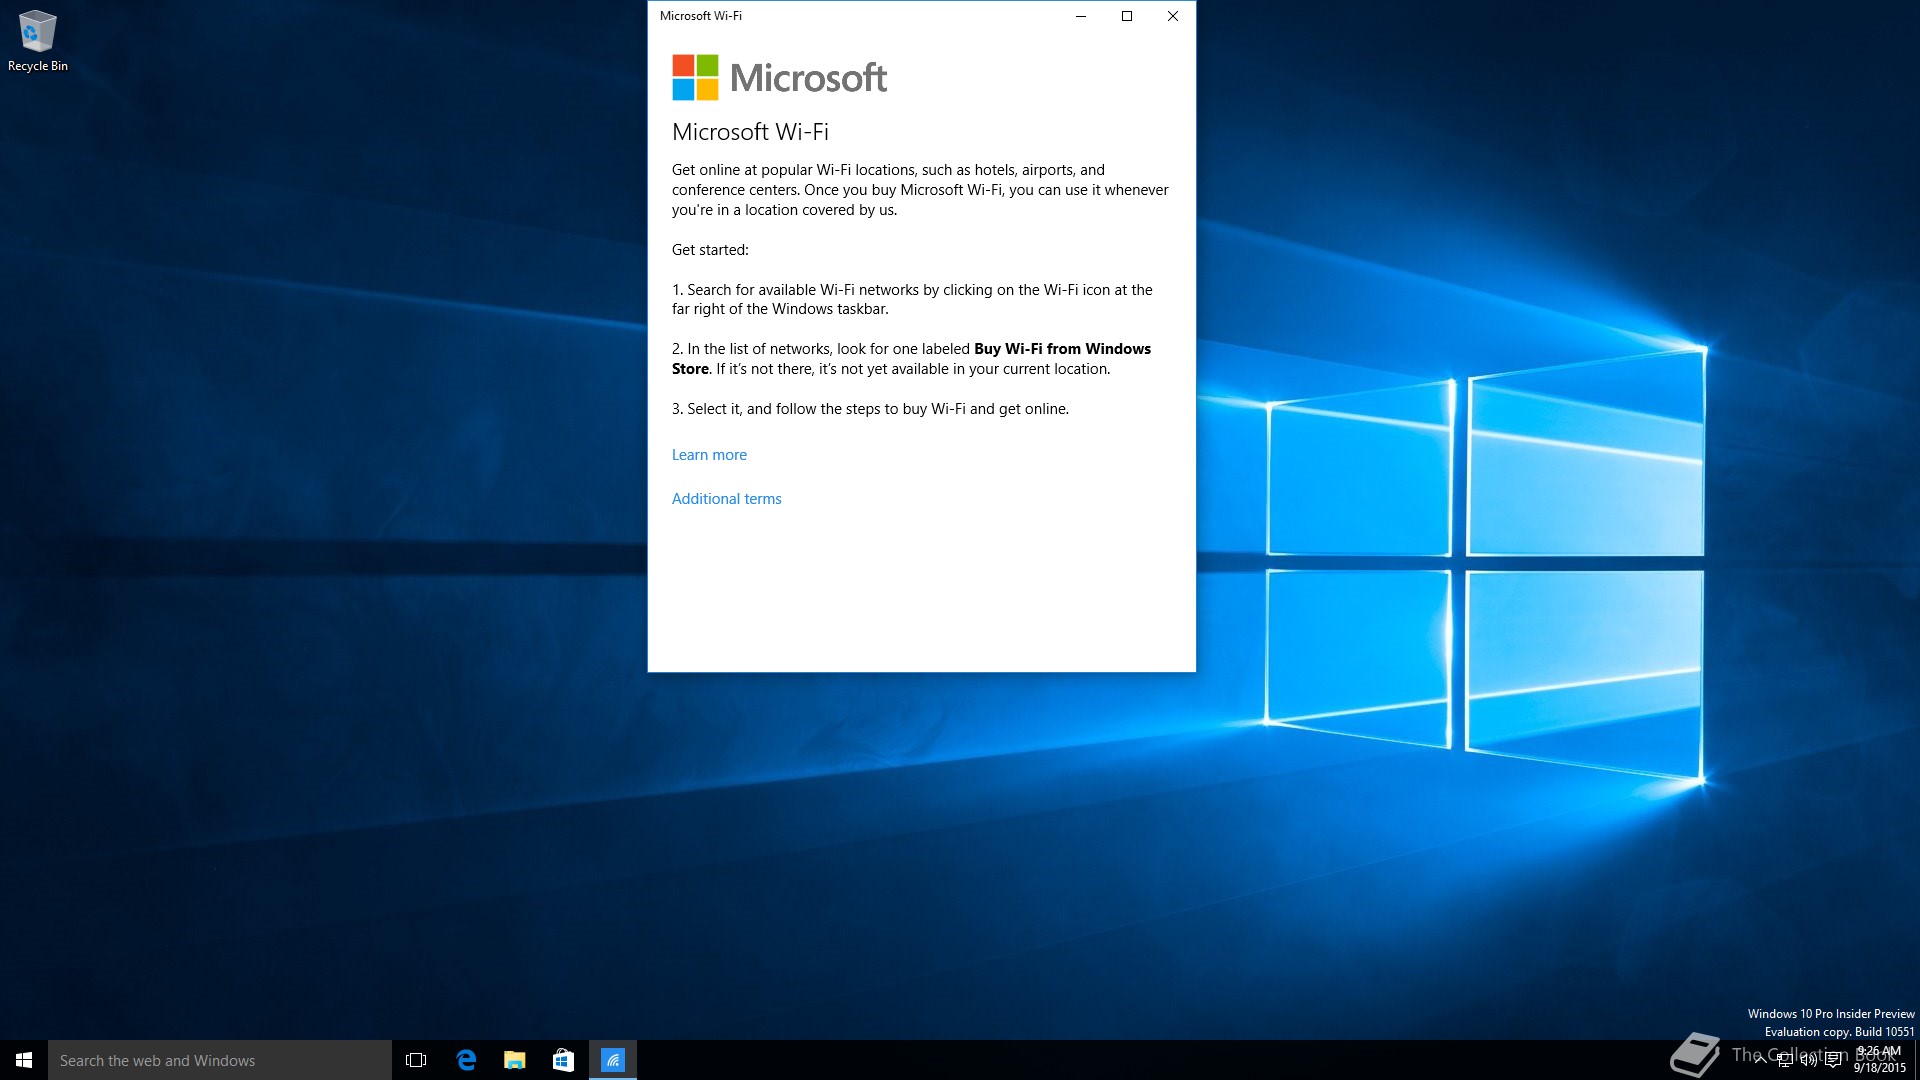The image size is (1920, 1080).
Task: Select the Microsoft Wi-Fi taskbar icon
Action: pyautogui.click(x=613, y=1060)
